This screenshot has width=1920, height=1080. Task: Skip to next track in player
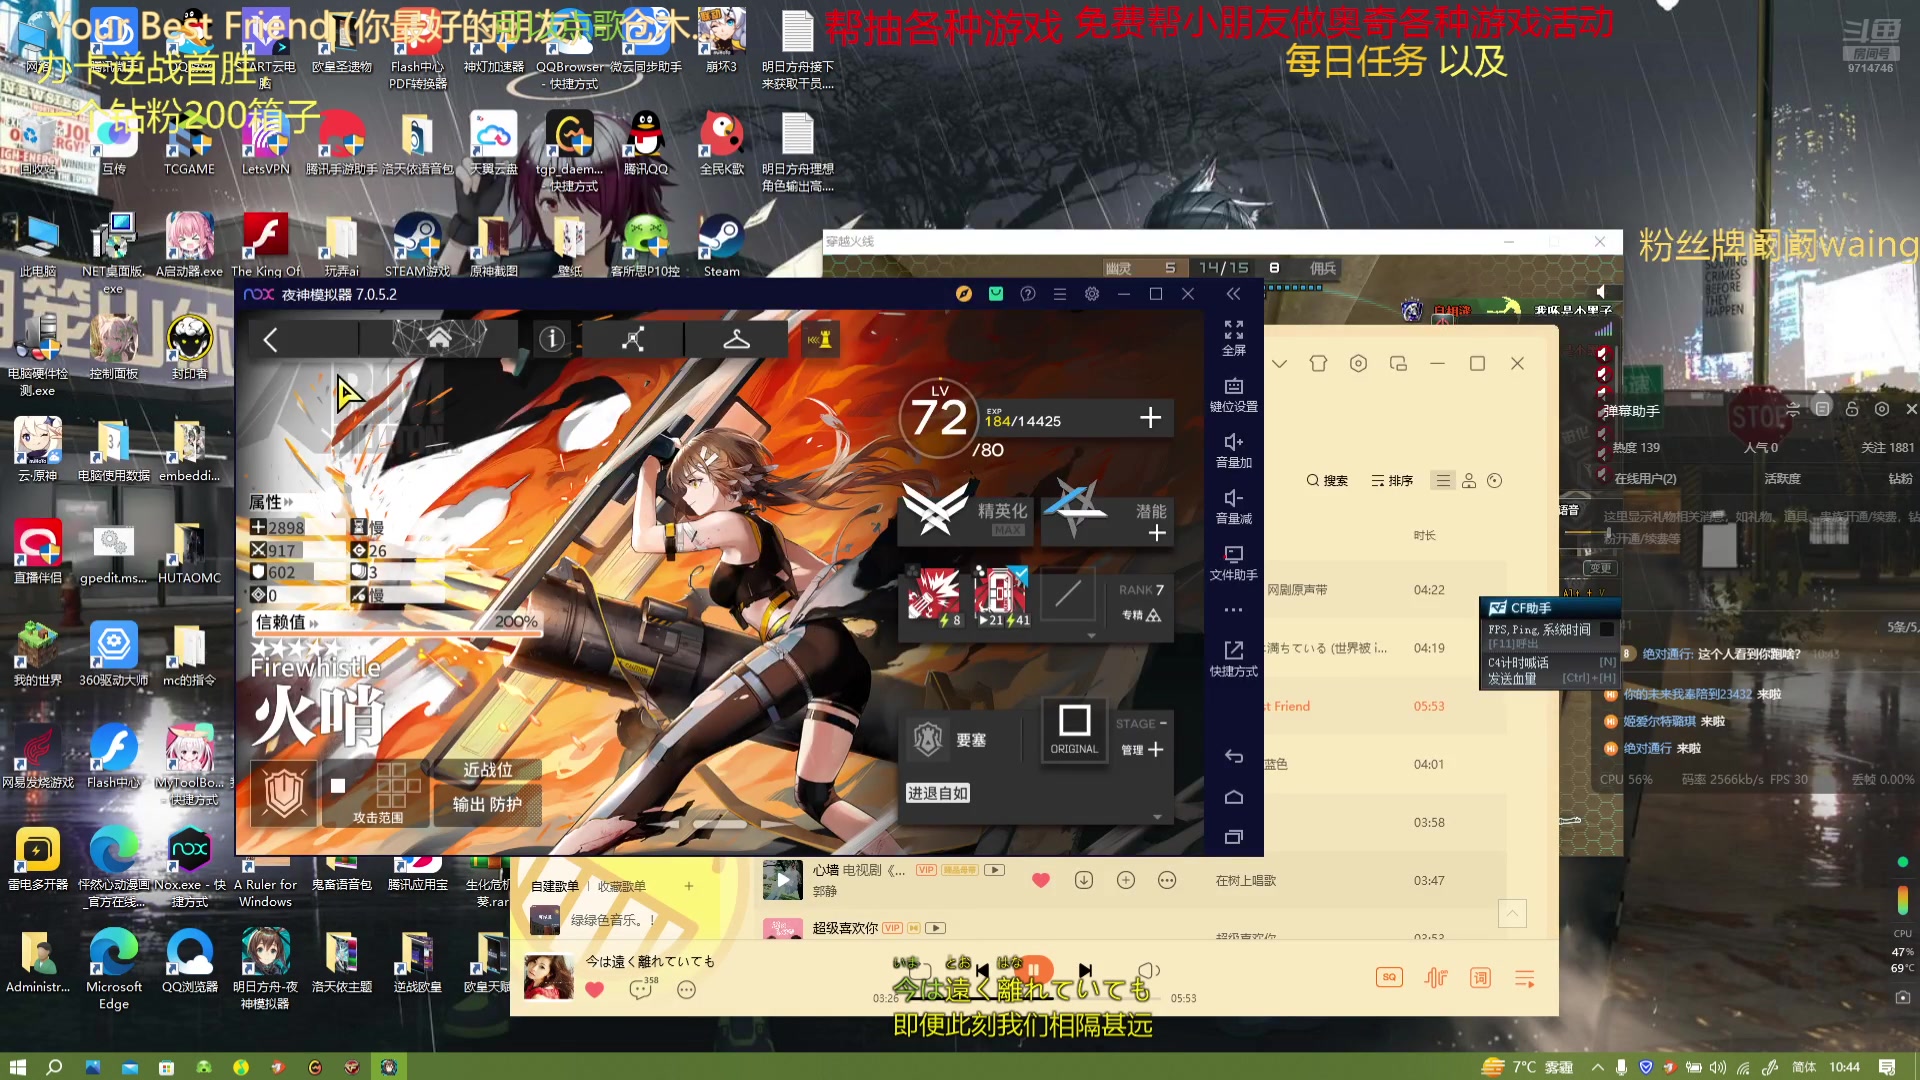pyautogui.click(x=1086, y=970)
